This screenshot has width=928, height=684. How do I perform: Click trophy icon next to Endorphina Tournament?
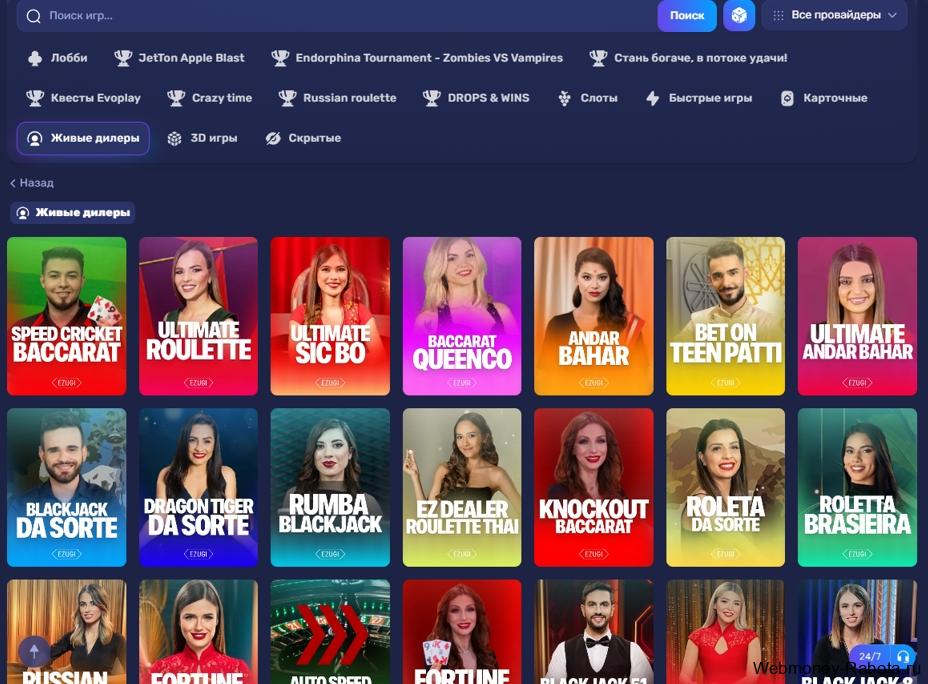pyautogui.click(x=280, y=58)
